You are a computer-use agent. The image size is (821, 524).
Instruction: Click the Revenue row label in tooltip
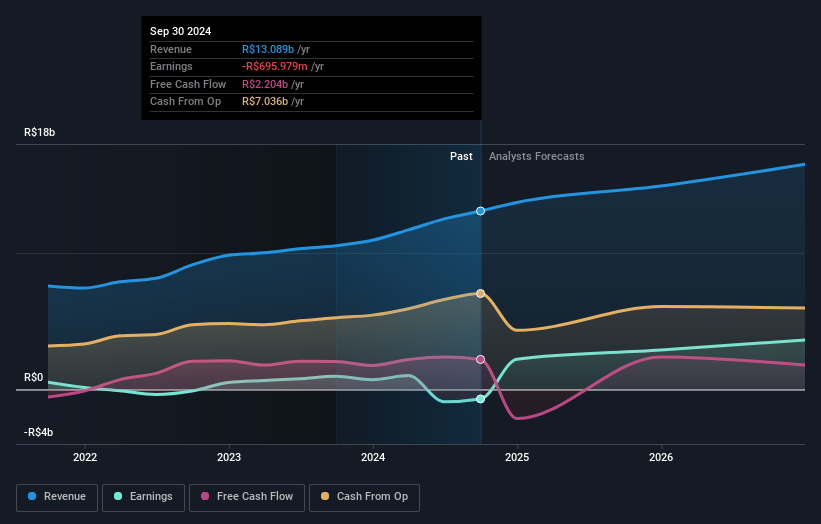tap(171, 49)
